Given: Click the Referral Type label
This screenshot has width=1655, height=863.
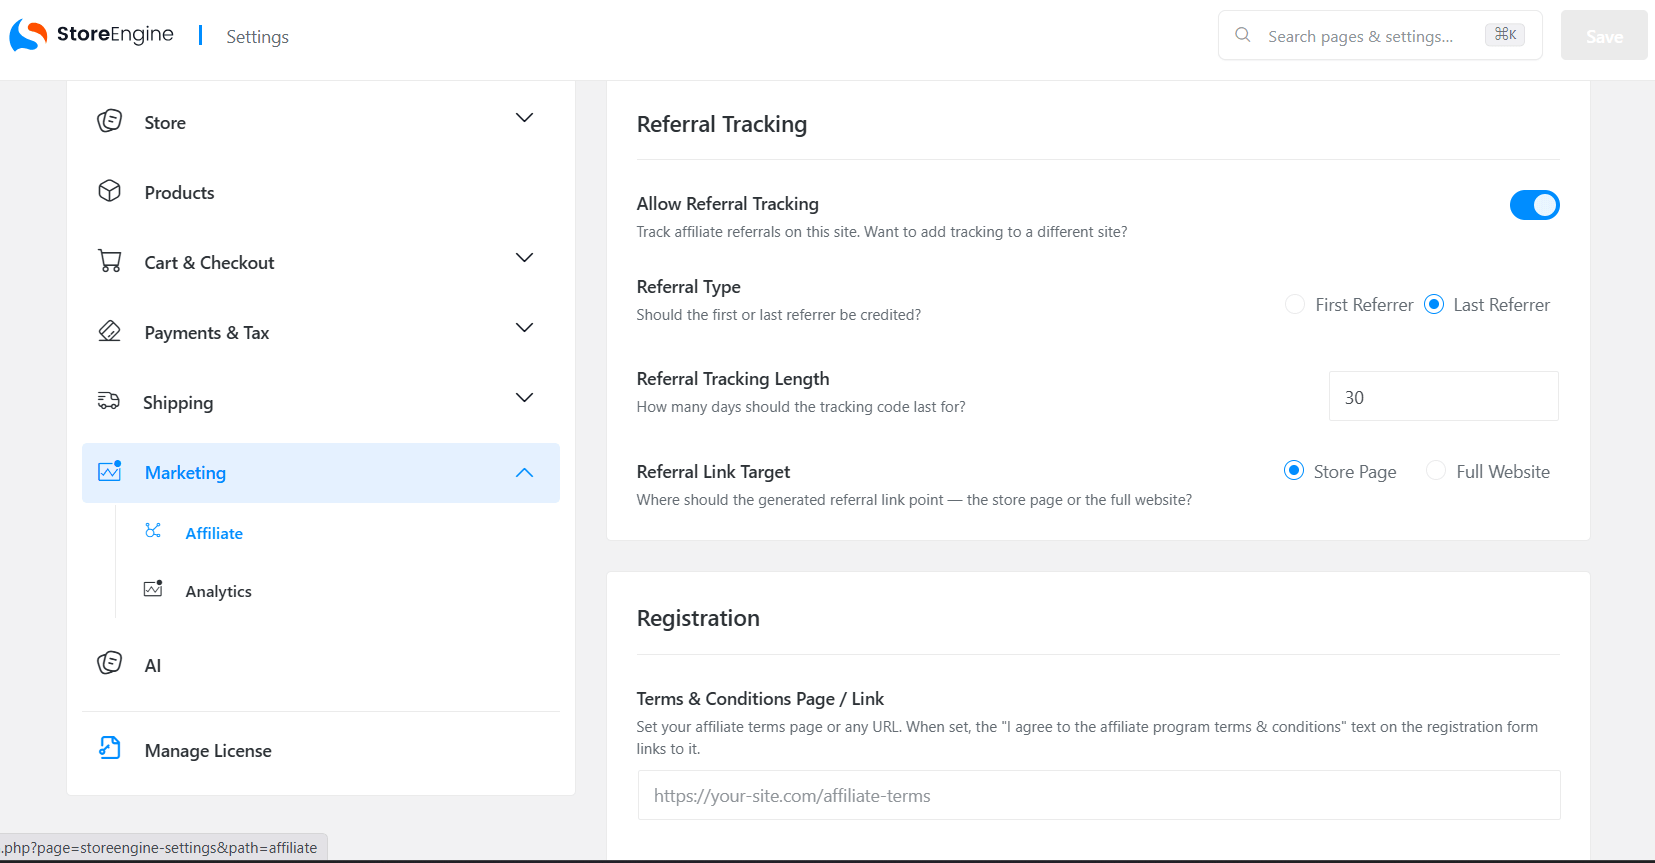Looking at the screenshot, I should pyautogui.click(x=689, y=286).
